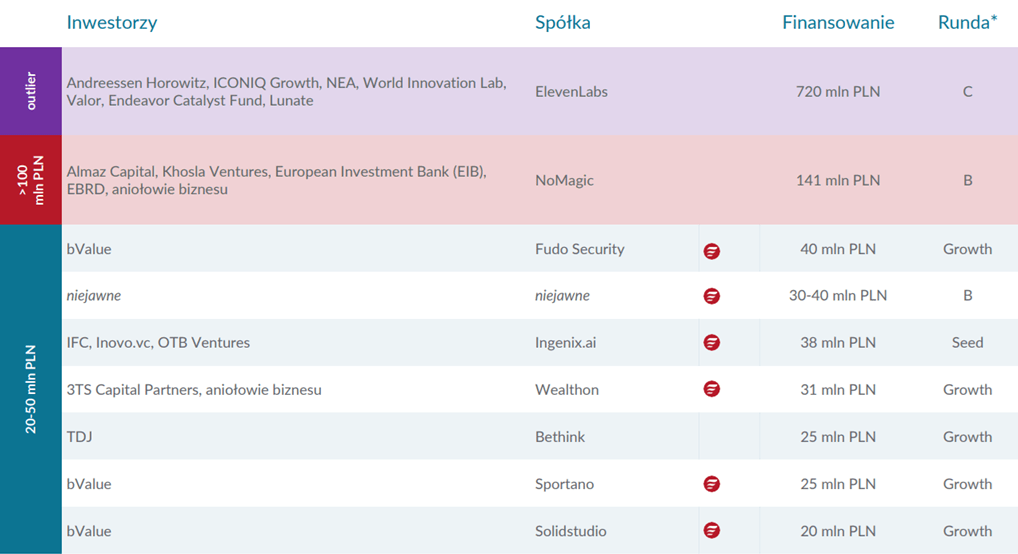This screenshot has width=1018, height=554.
Task: Click the 720 mln PLN financing value
Action: (838, 92)
